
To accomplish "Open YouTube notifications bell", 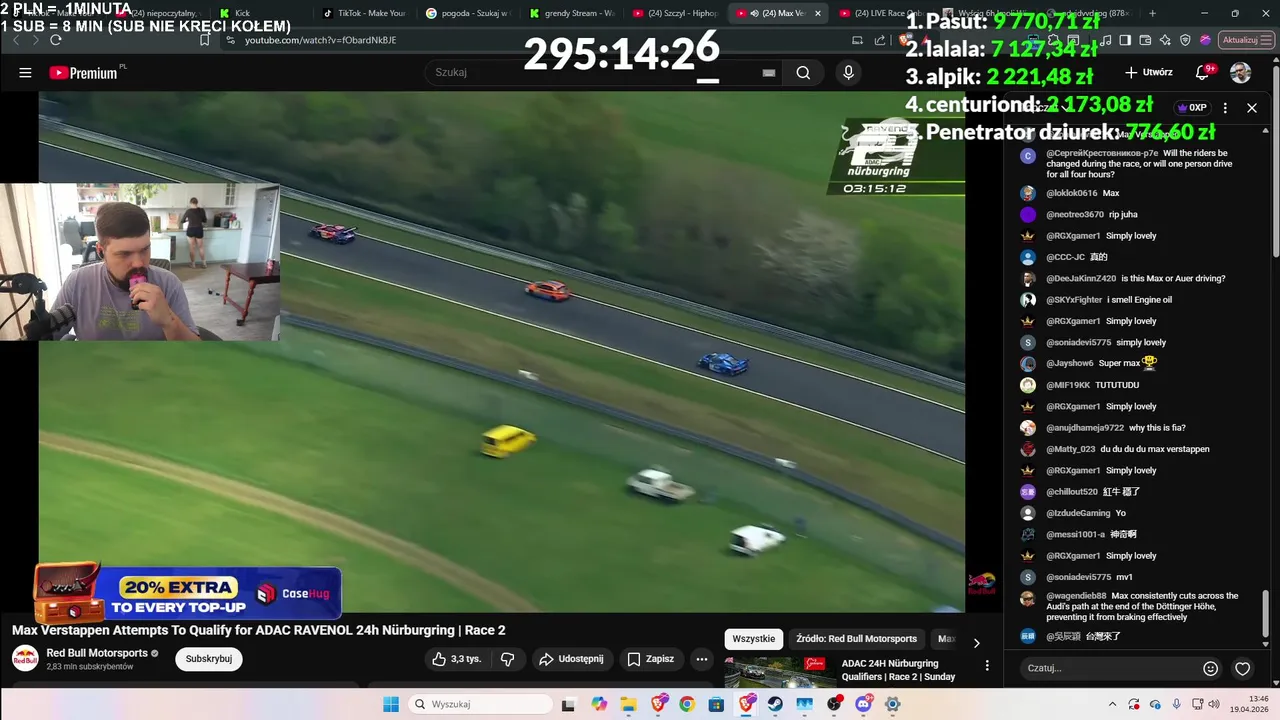I will pyautogui.click(x=1204, y=73).
